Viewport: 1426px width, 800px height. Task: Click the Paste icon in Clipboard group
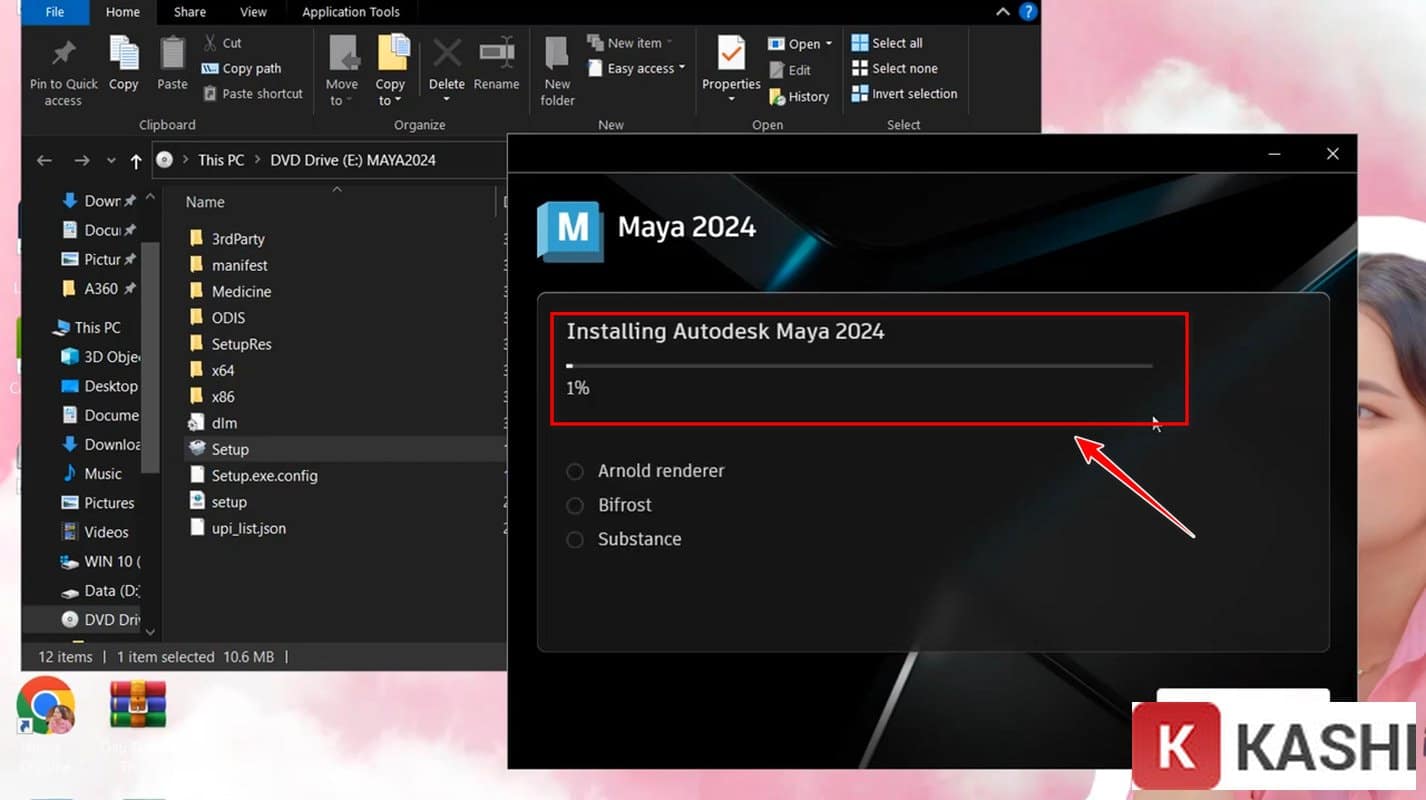172,54
